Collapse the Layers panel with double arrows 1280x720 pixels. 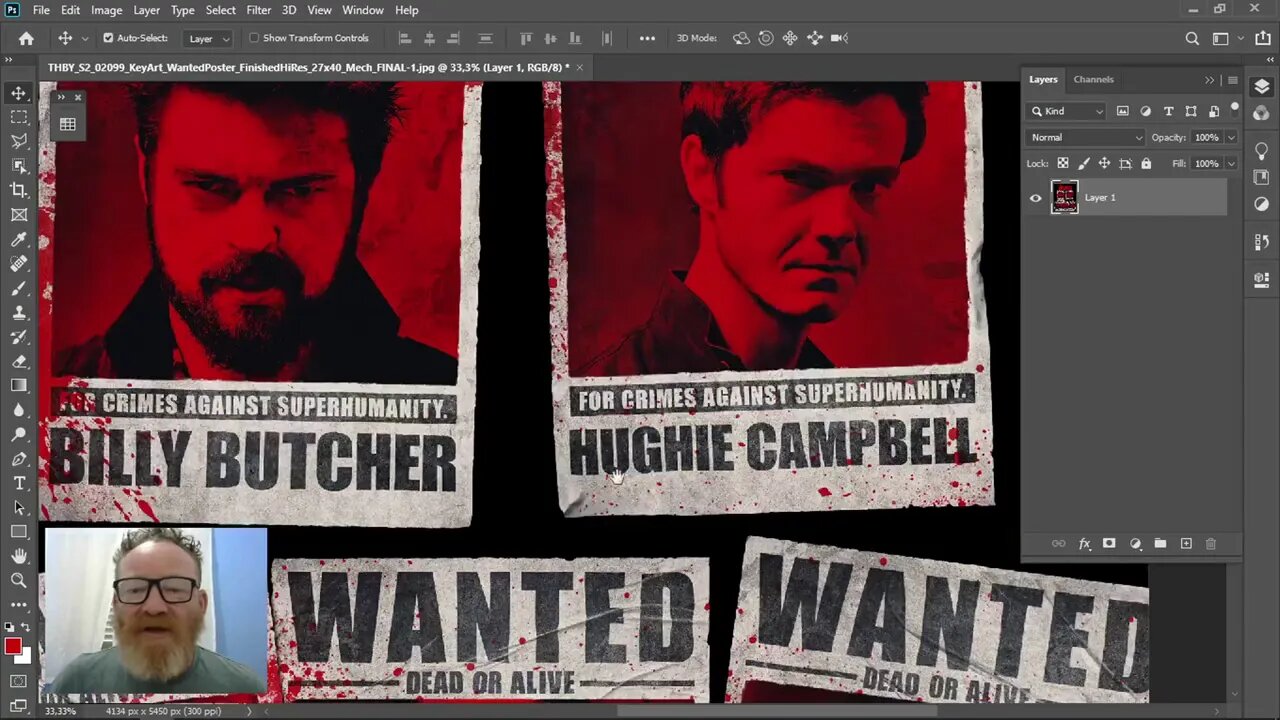(x=1209, y=80)
